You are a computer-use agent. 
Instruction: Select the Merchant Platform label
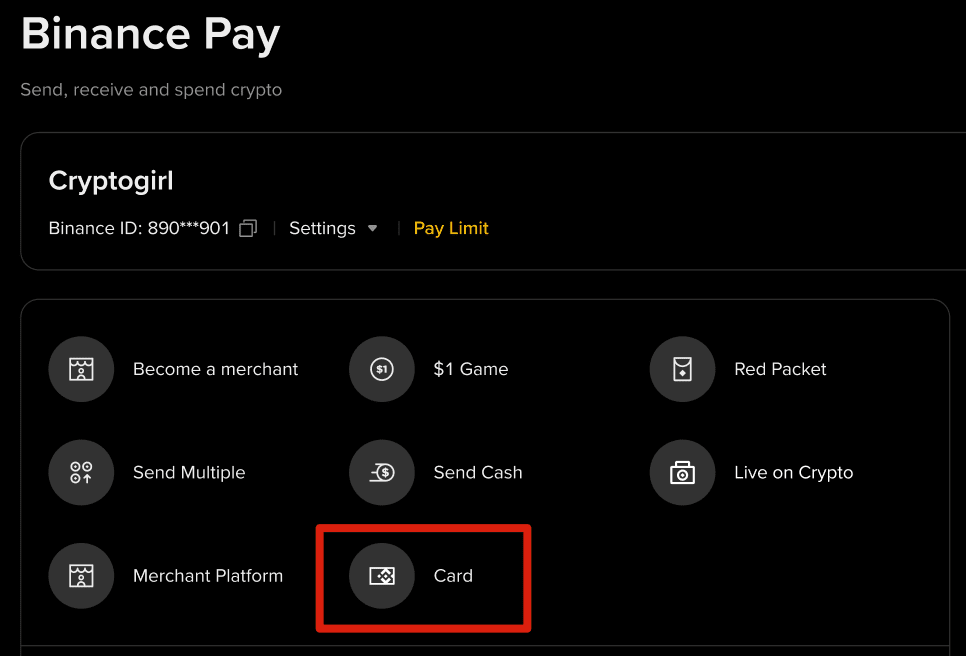click(208, 576)
